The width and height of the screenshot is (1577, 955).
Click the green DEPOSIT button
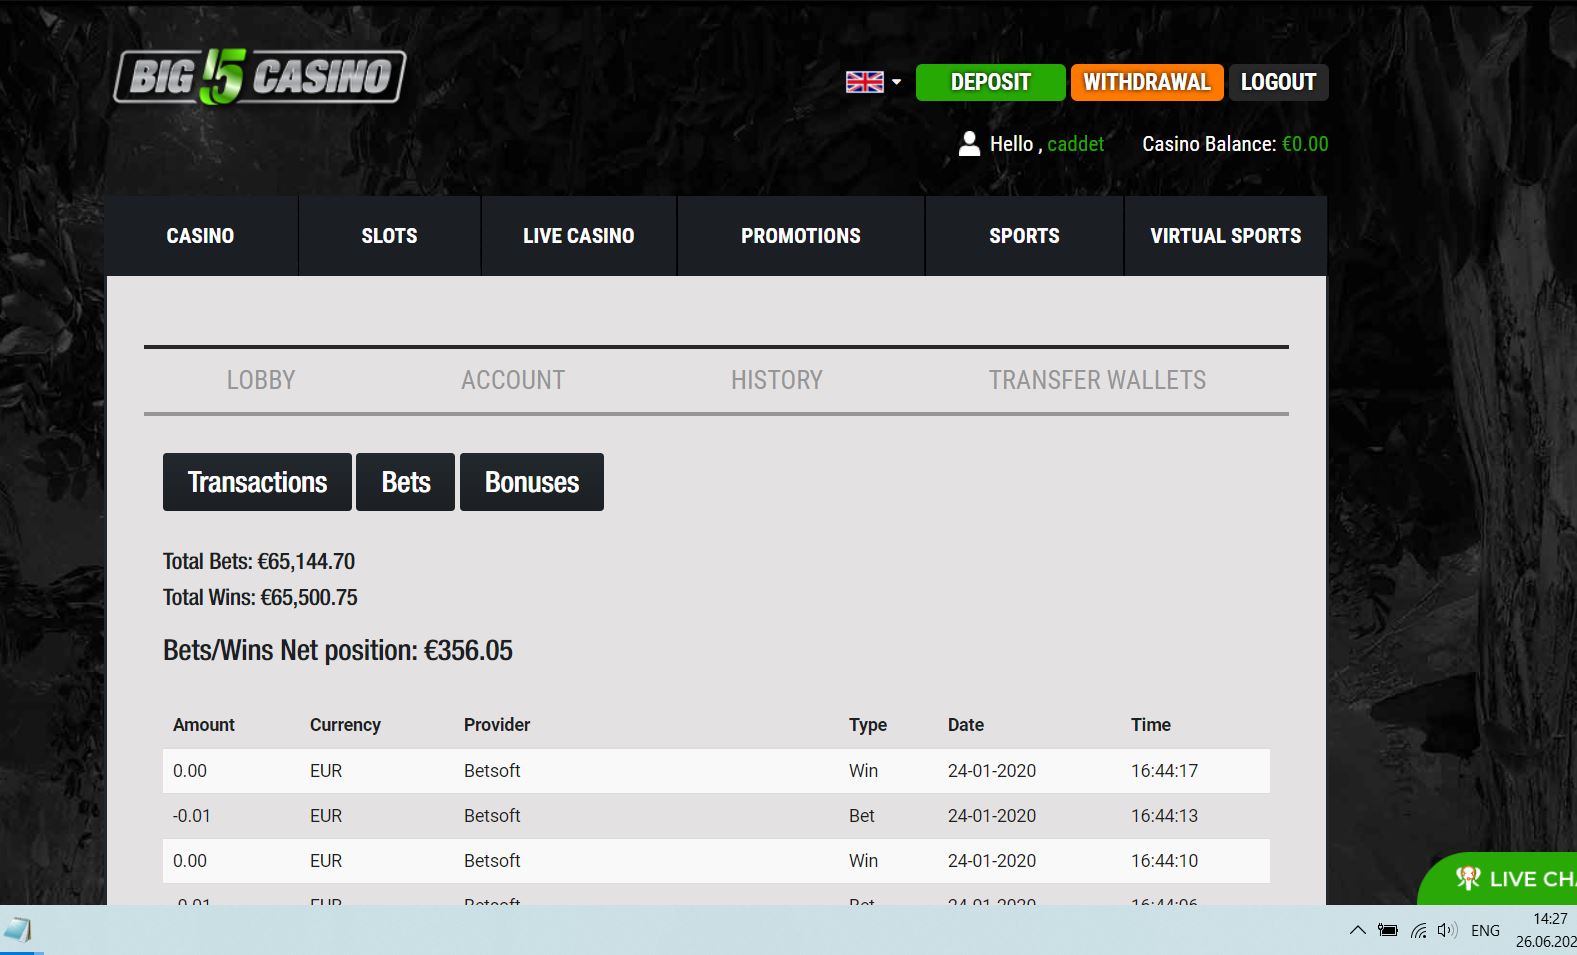[x=990, y=82]
